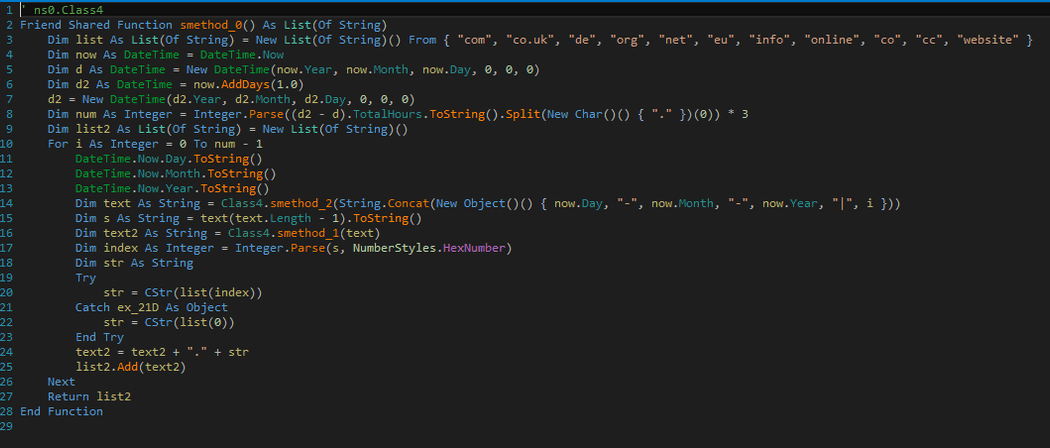Click the "website" string literal

(x=990, y=40)
